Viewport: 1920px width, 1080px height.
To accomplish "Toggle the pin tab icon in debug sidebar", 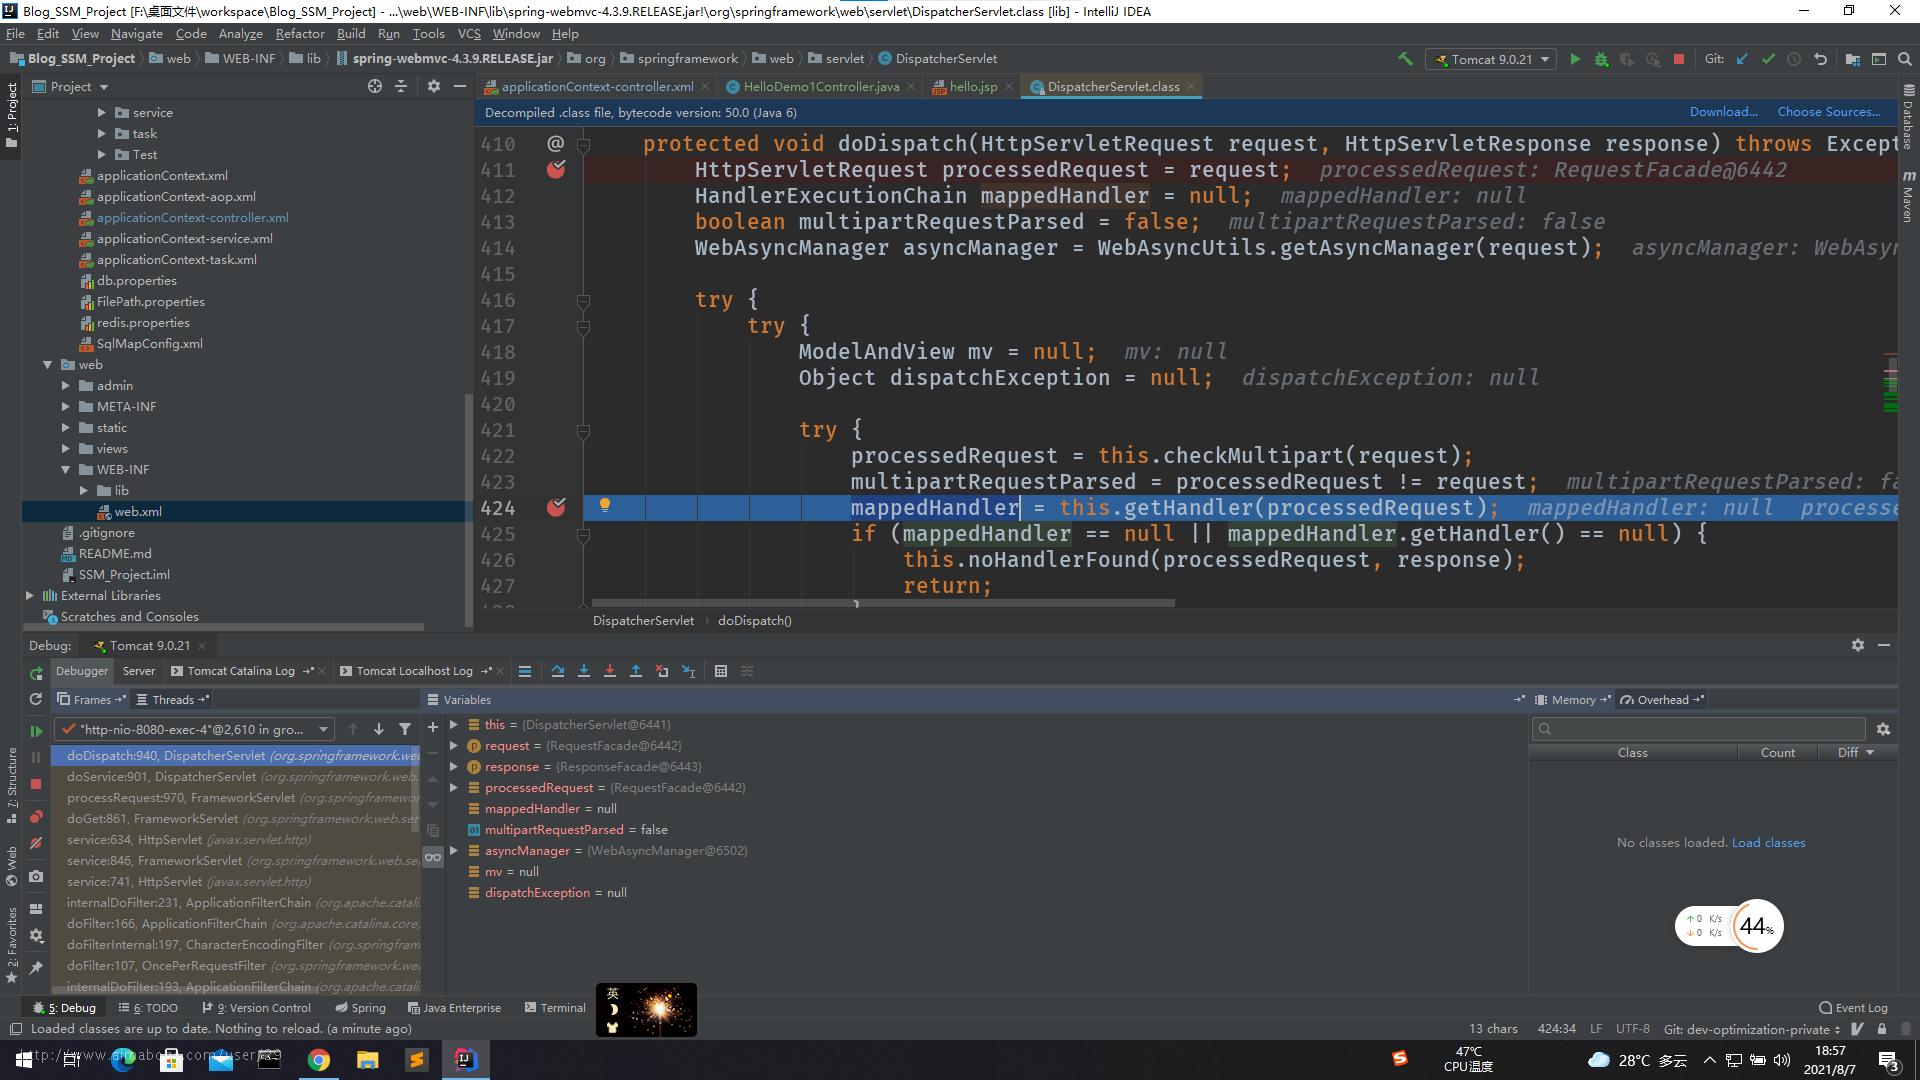I will 36,967.
